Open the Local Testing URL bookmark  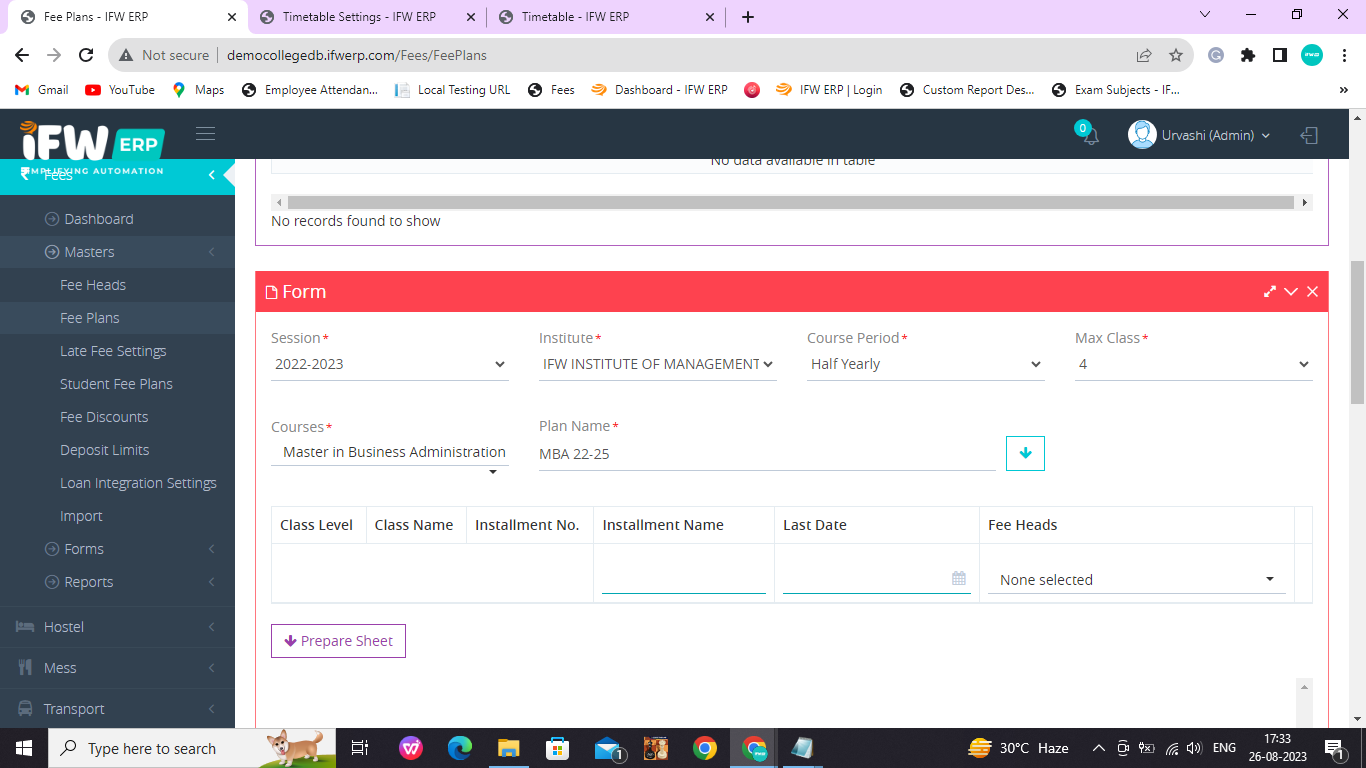tap(453, 90)
